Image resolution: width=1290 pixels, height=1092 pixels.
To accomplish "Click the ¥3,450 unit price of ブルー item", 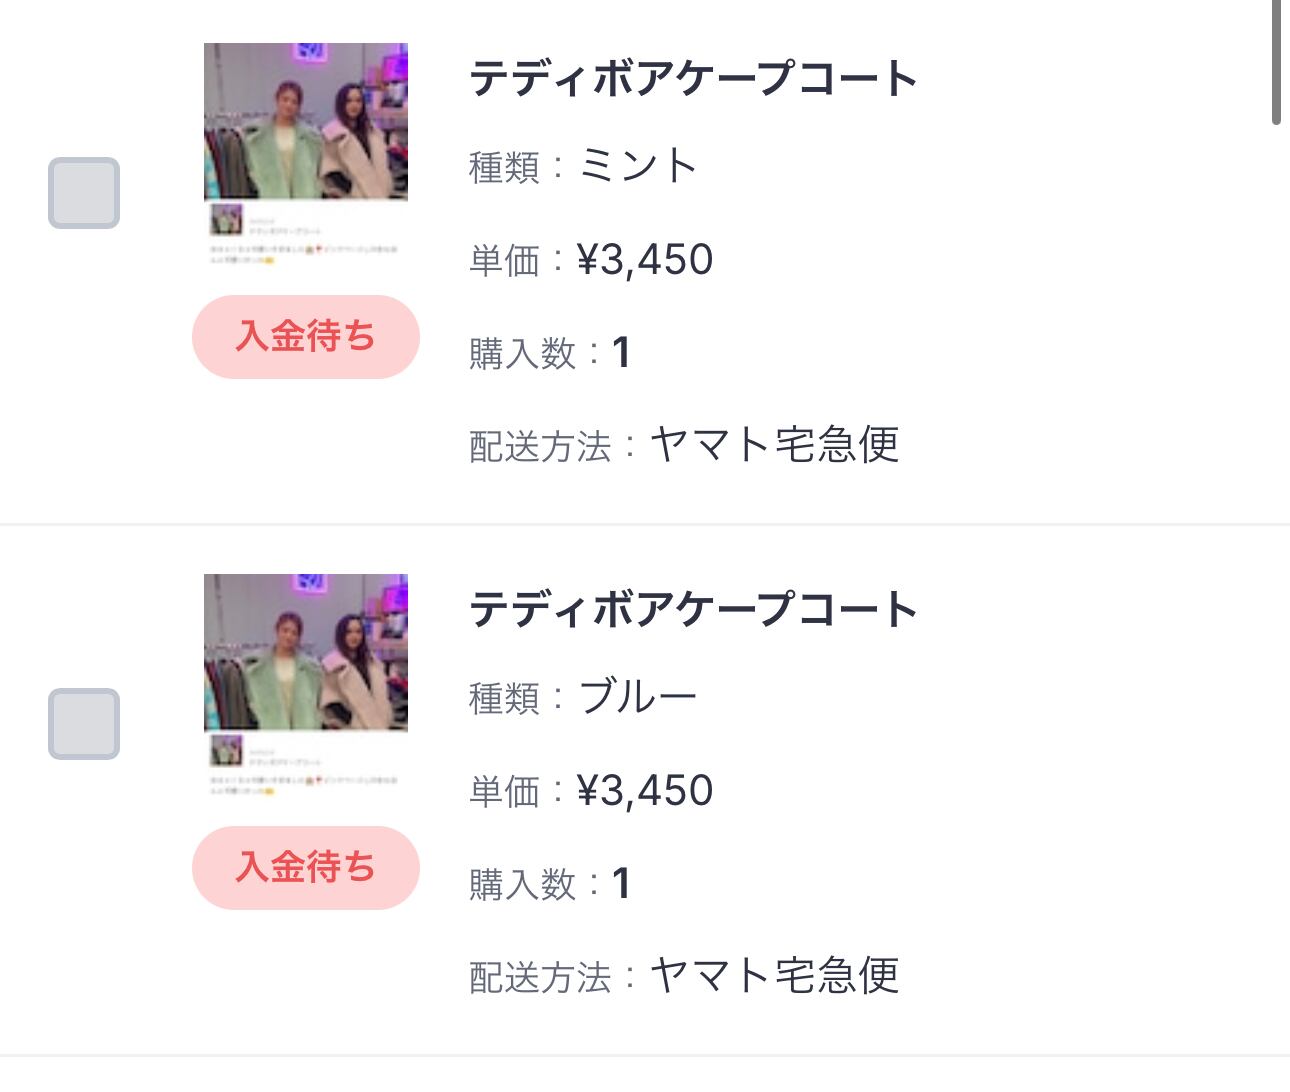I will tap(645, 791).
